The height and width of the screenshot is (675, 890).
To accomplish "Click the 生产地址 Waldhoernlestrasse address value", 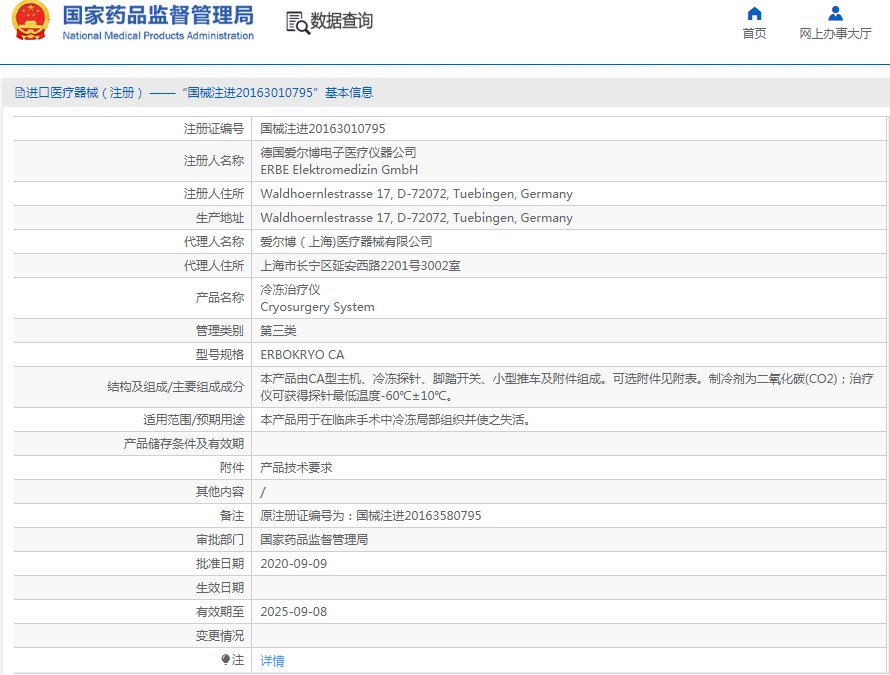I will pyautogui.click(x=416, y=218).
